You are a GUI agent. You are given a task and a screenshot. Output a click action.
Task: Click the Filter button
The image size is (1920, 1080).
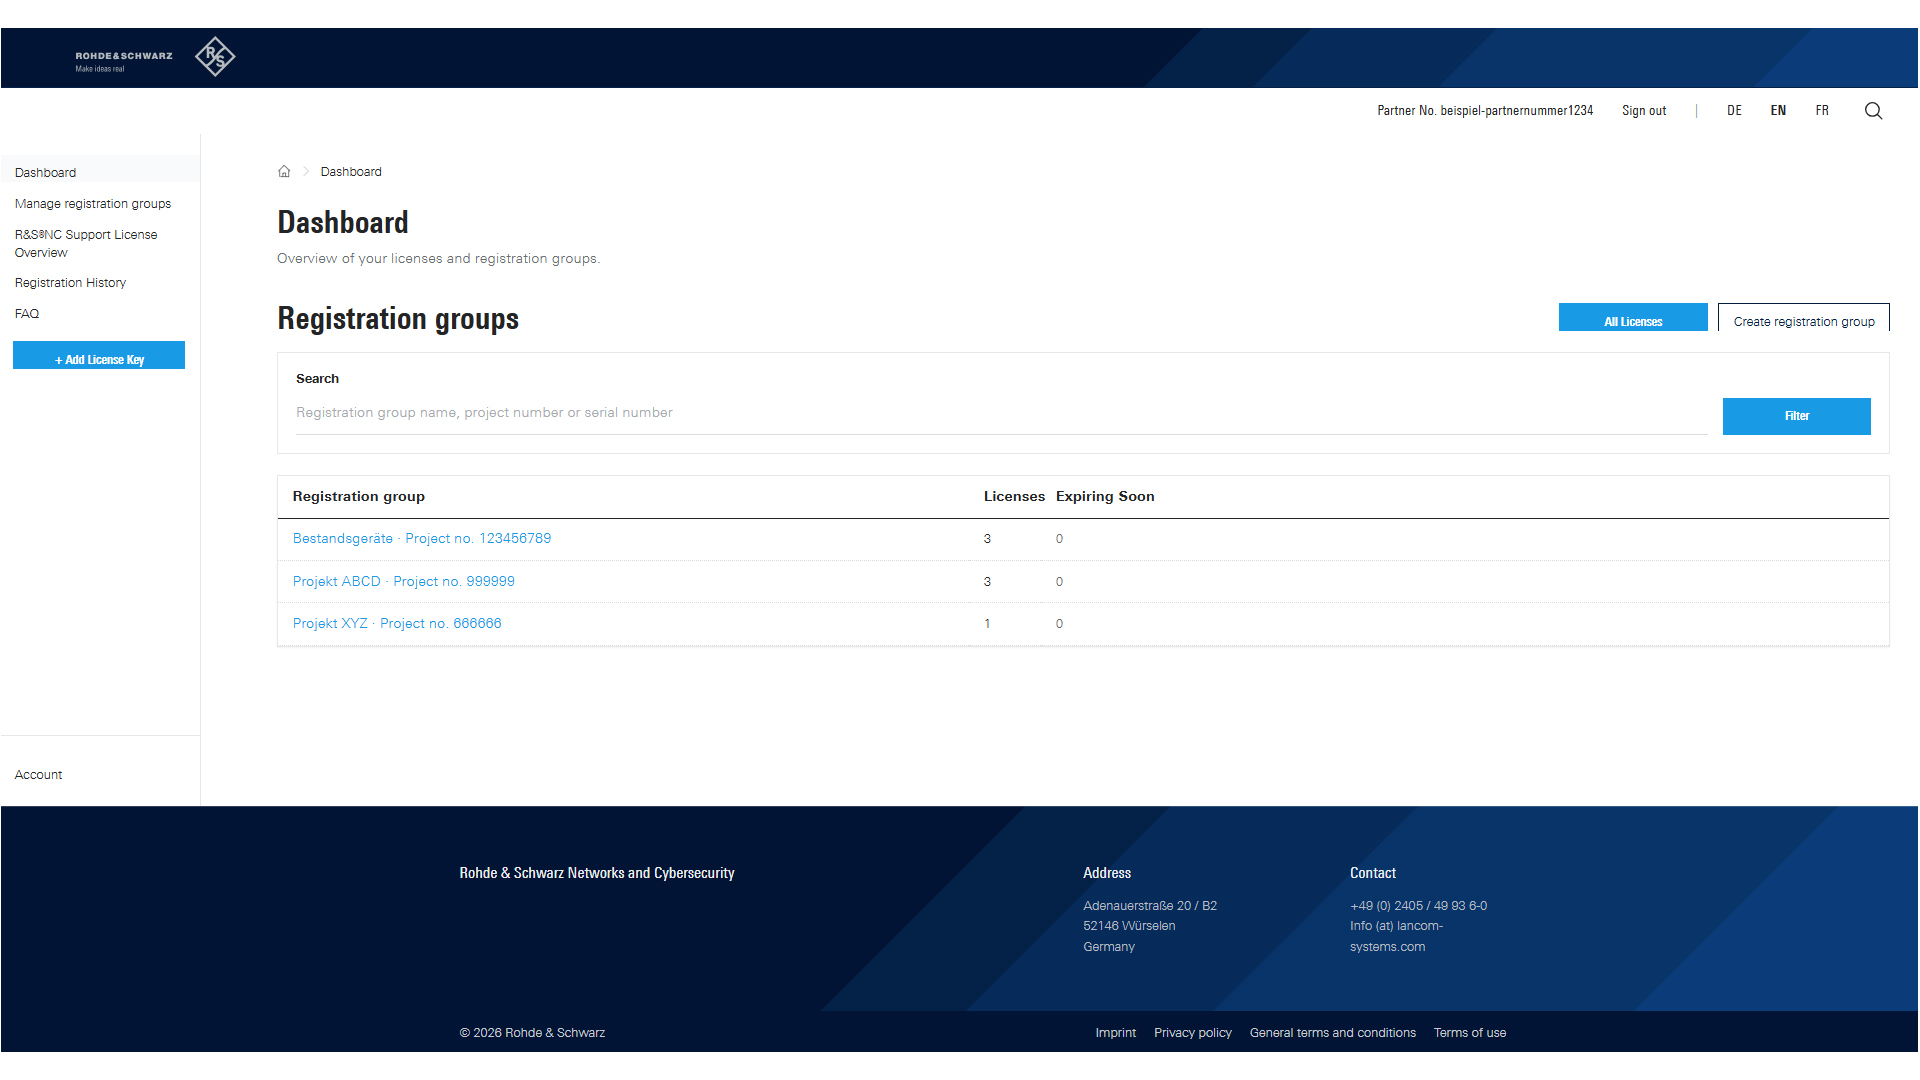[1796, 416]
